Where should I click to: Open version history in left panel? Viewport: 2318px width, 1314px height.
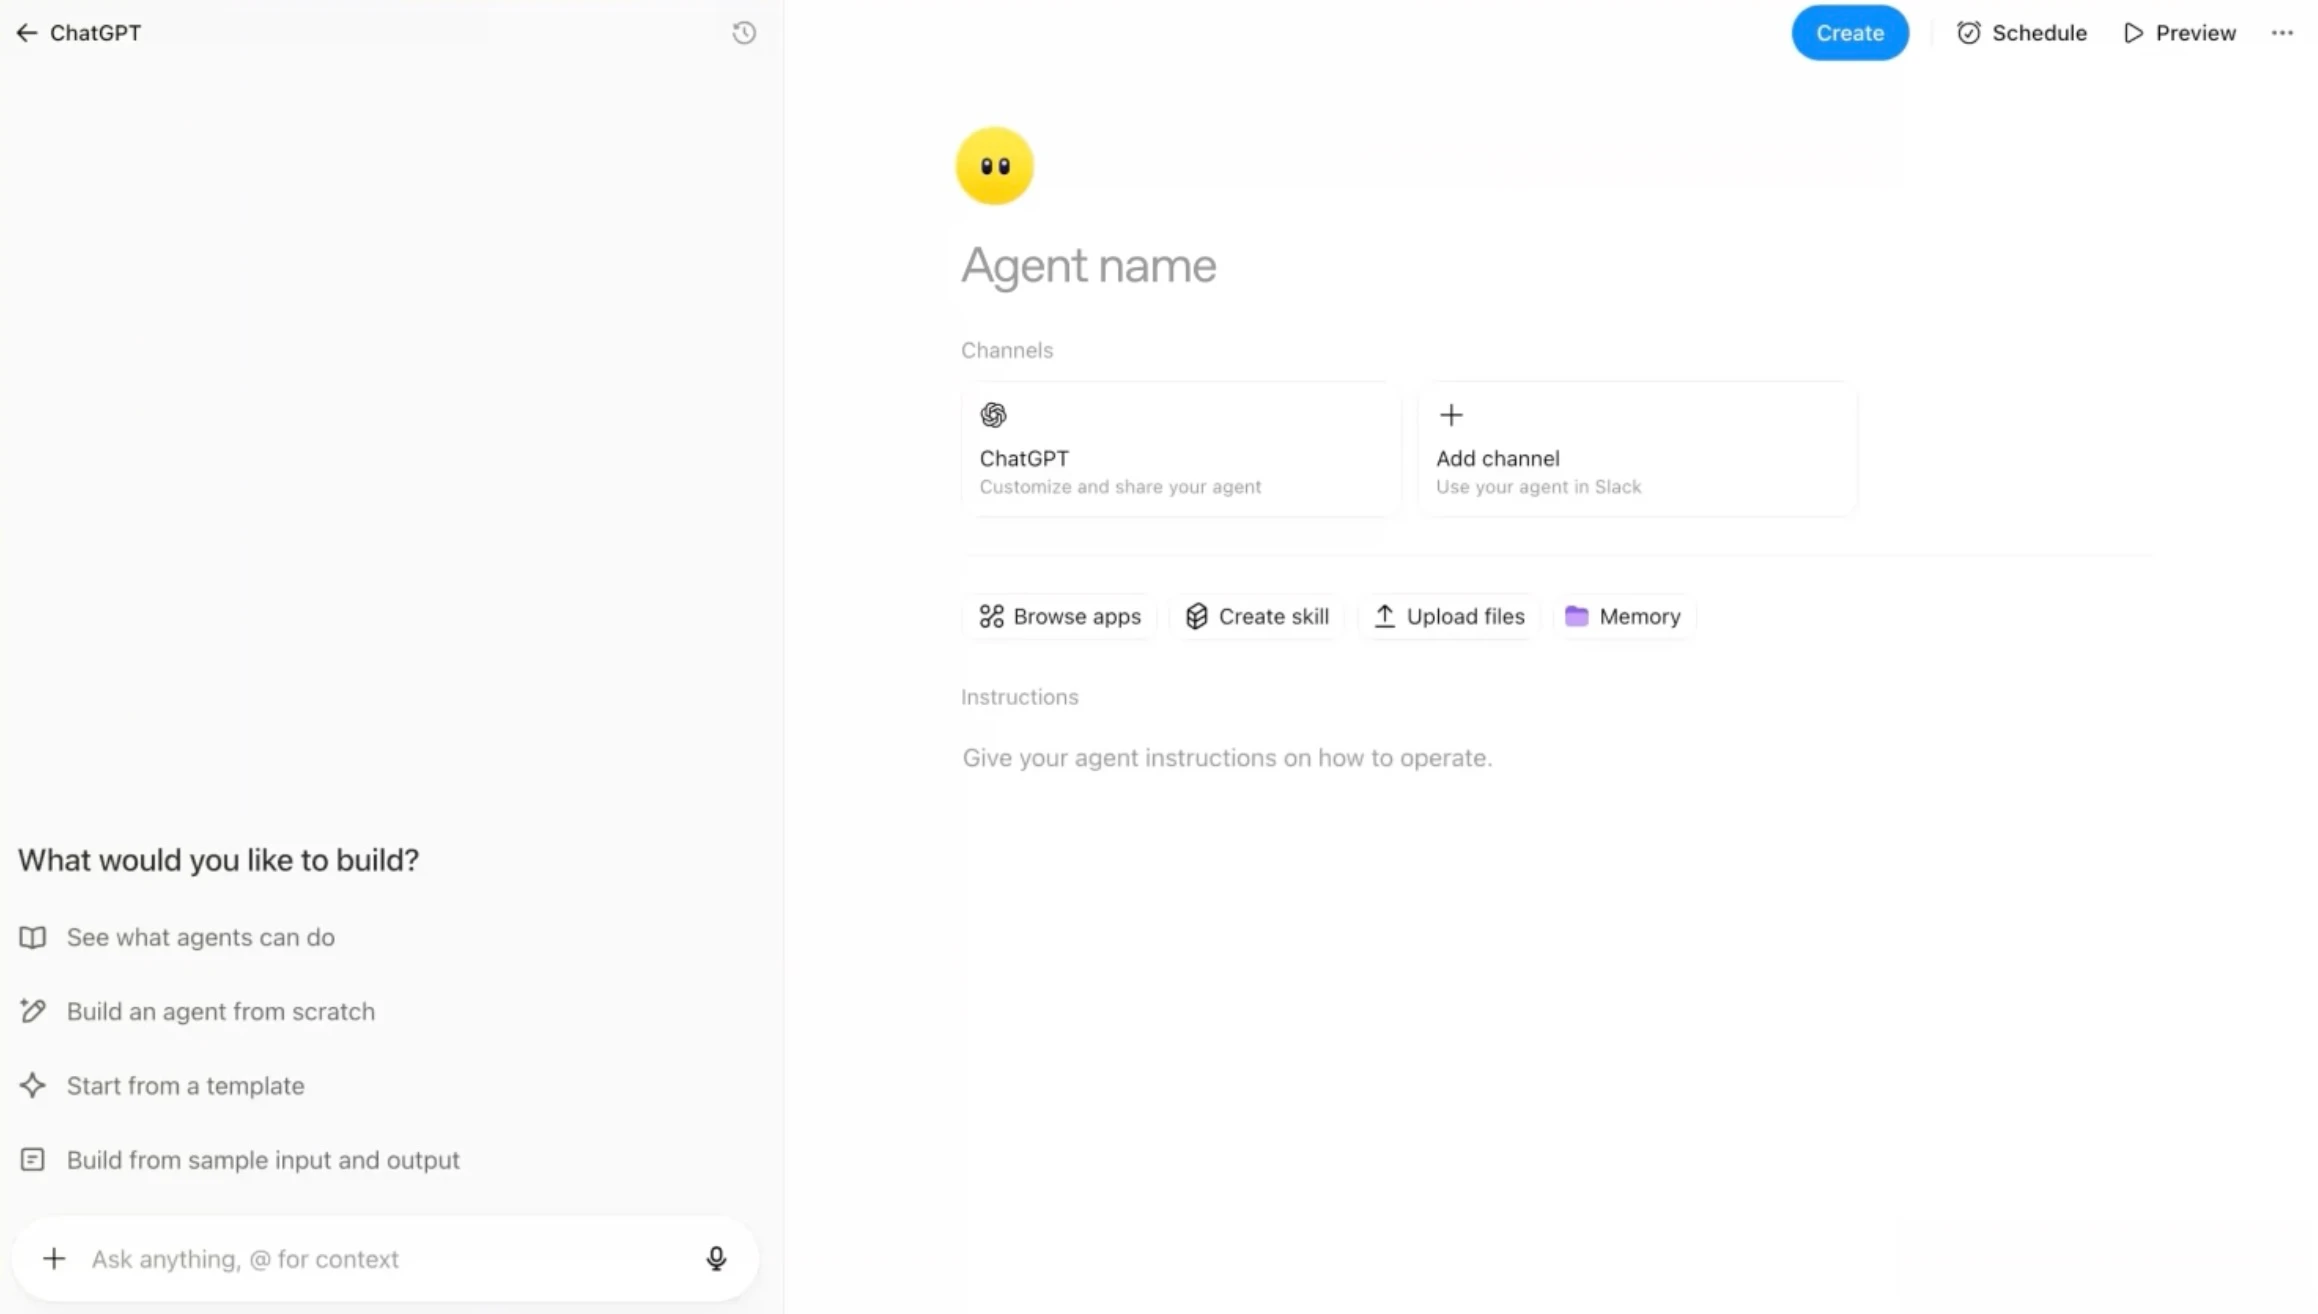point(744,32)
